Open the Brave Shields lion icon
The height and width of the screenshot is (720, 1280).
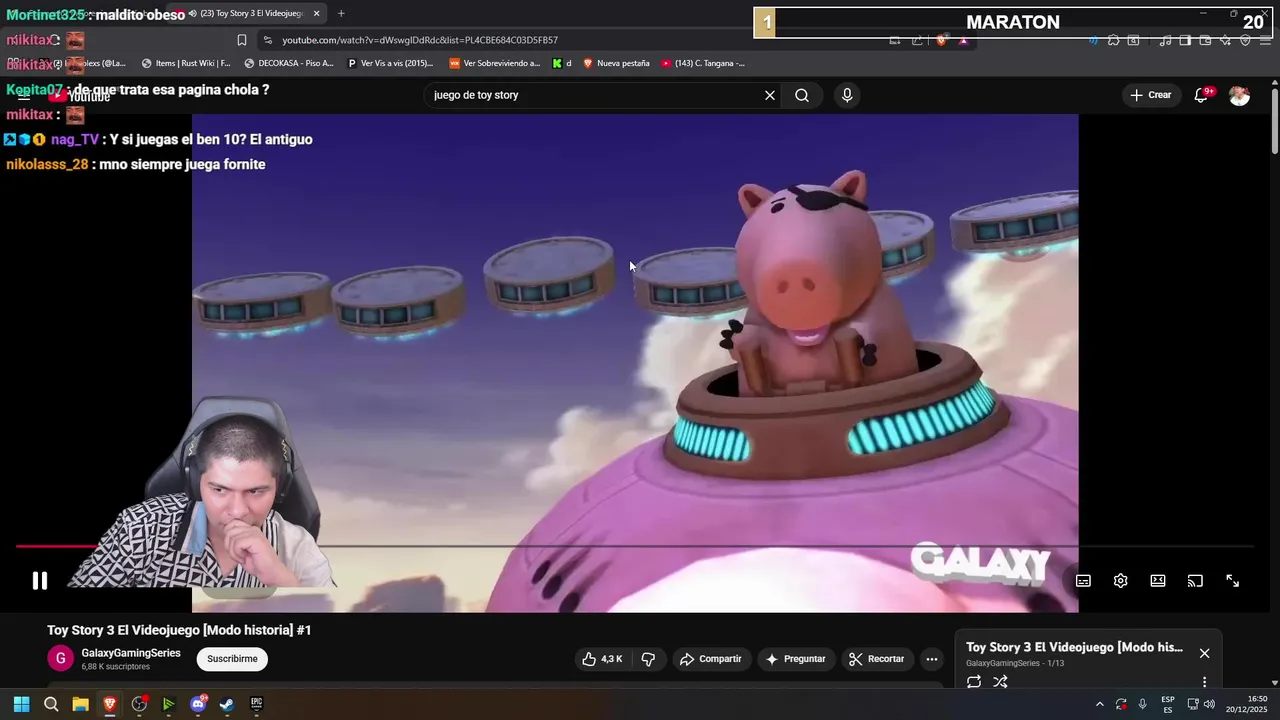click(941, 40)
